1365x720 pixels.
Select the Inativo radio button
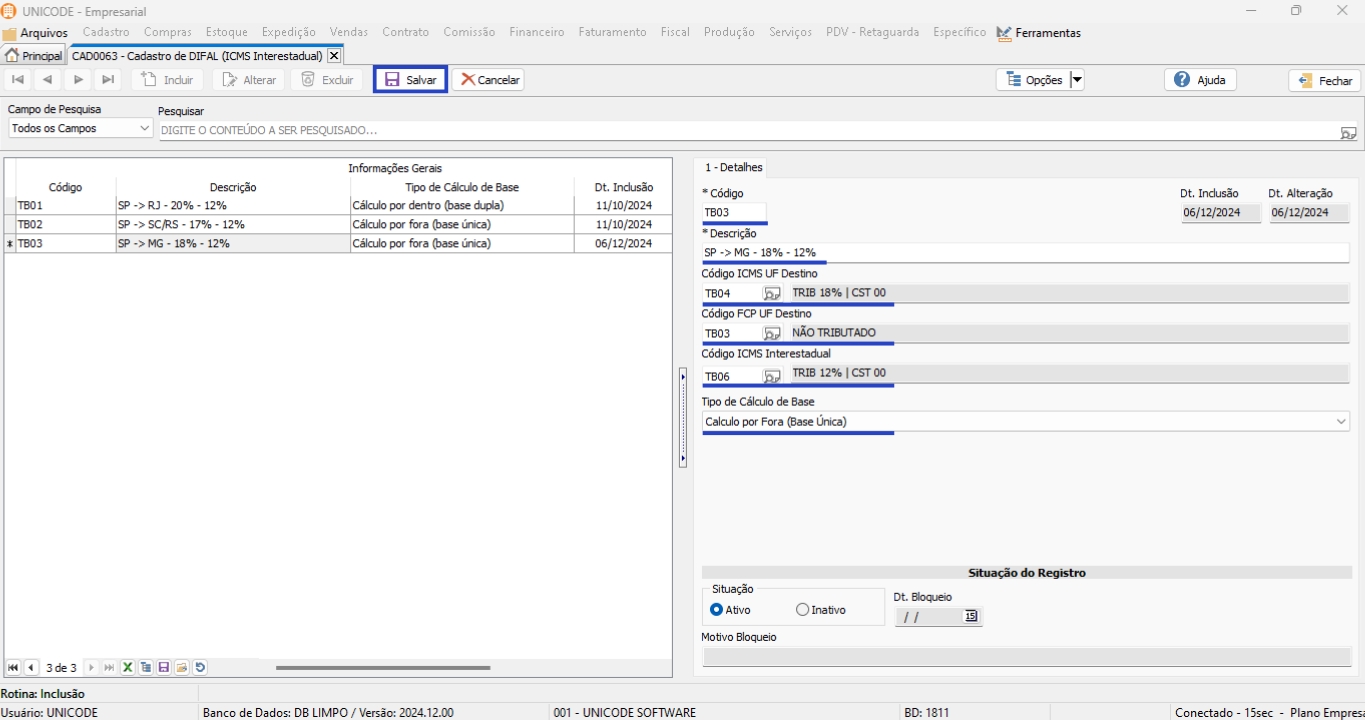pos(803,610)
